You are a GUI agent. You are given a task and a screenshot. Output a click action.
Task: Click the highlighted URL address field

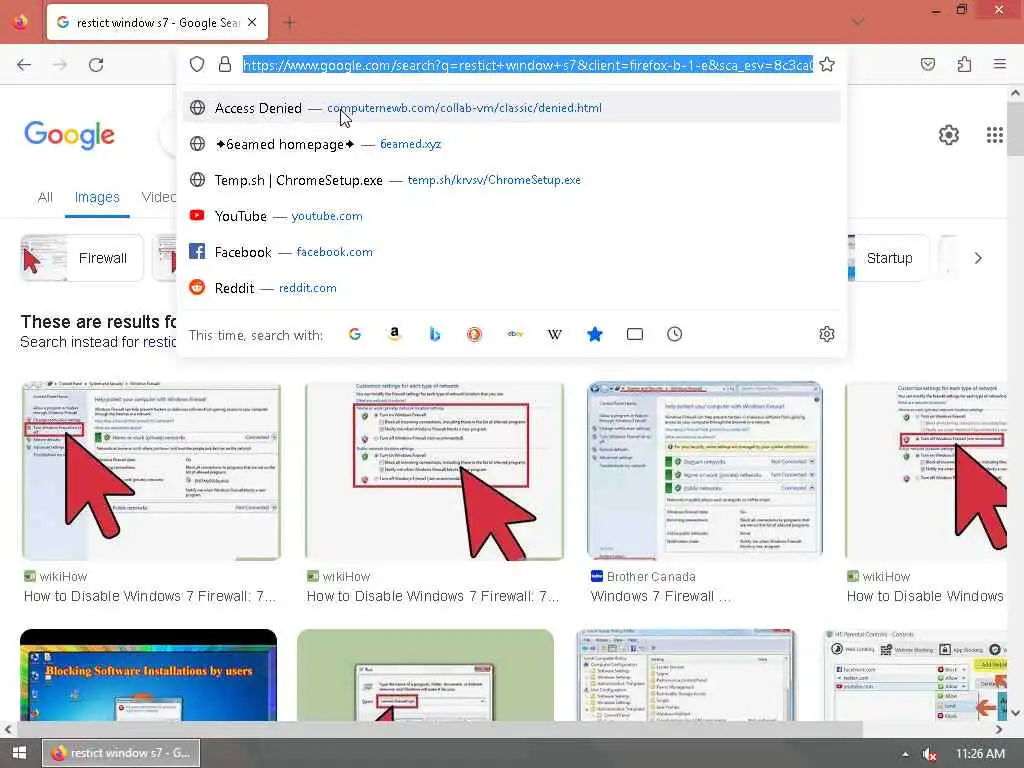click(x=528, y=65)
